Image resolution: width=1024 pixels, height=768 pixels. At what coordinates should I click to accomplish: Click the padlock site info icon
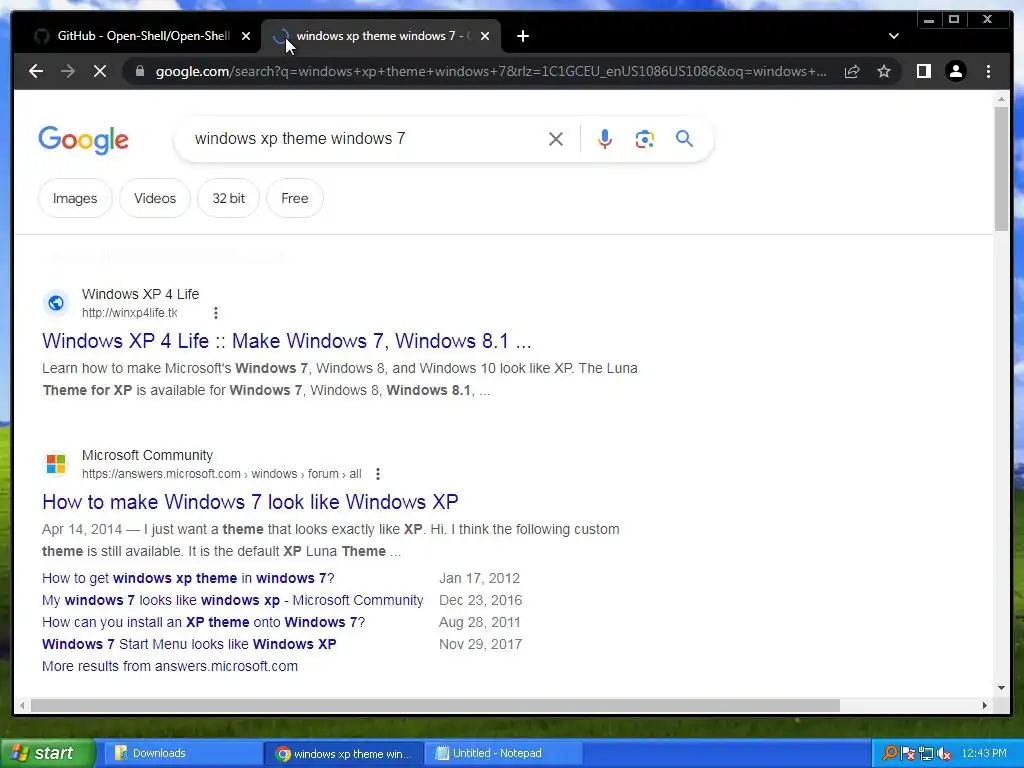click(139, 71)
